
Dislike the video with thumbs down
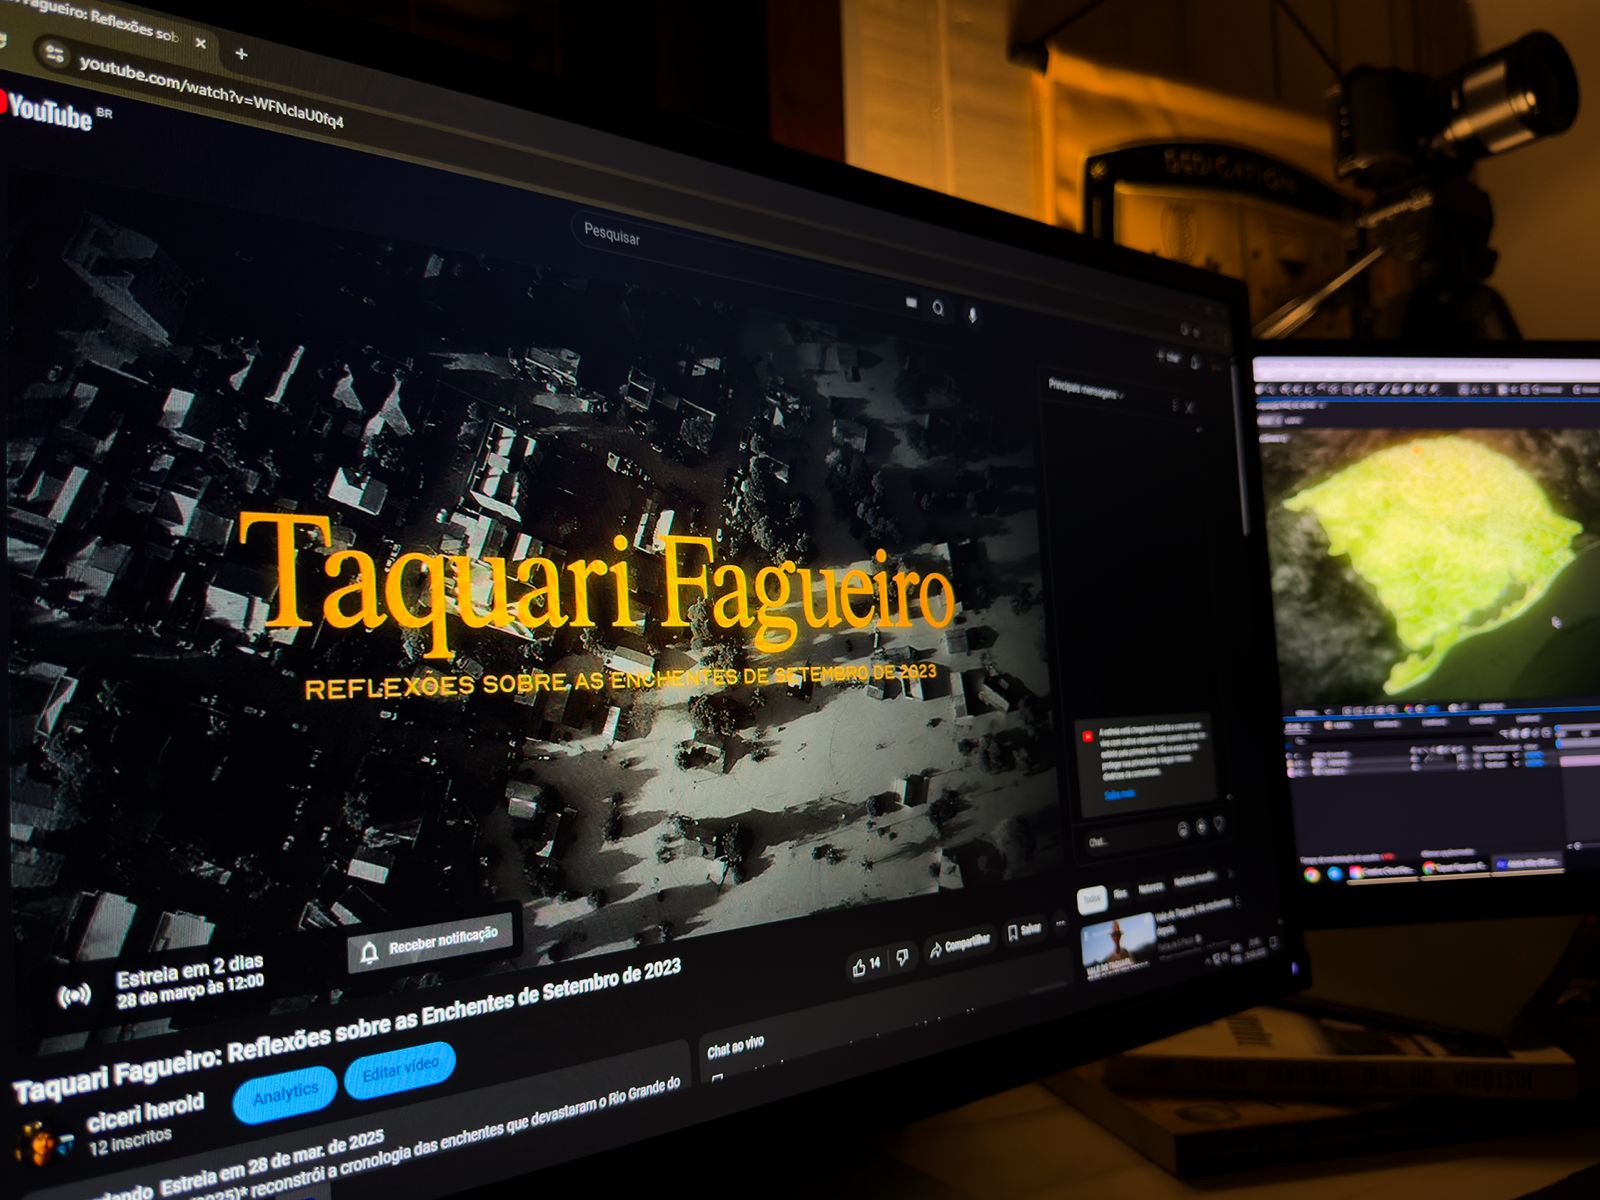tap(902, 958)
